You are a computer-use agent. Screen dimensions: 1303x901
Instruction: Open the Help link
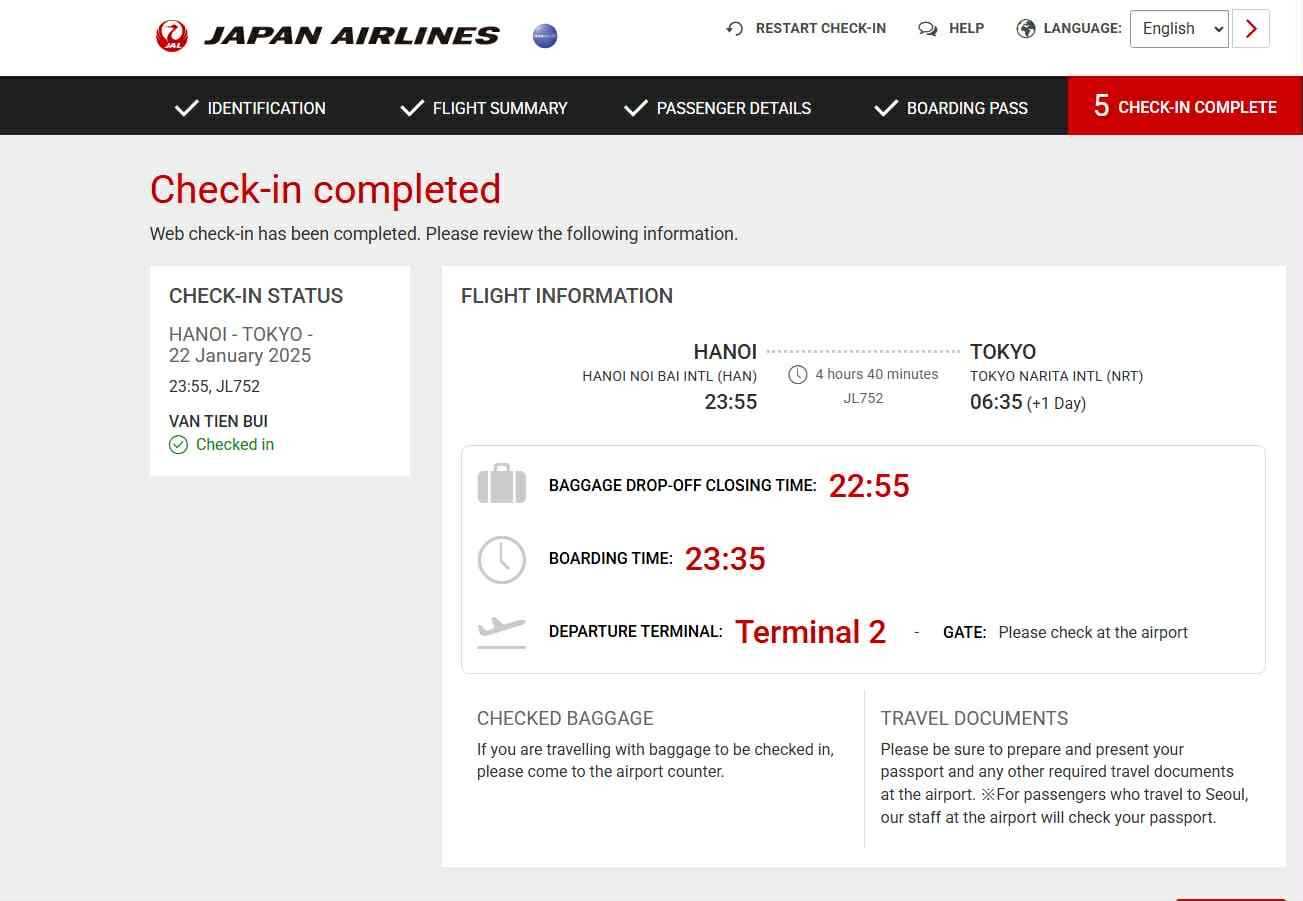point(966,29)
